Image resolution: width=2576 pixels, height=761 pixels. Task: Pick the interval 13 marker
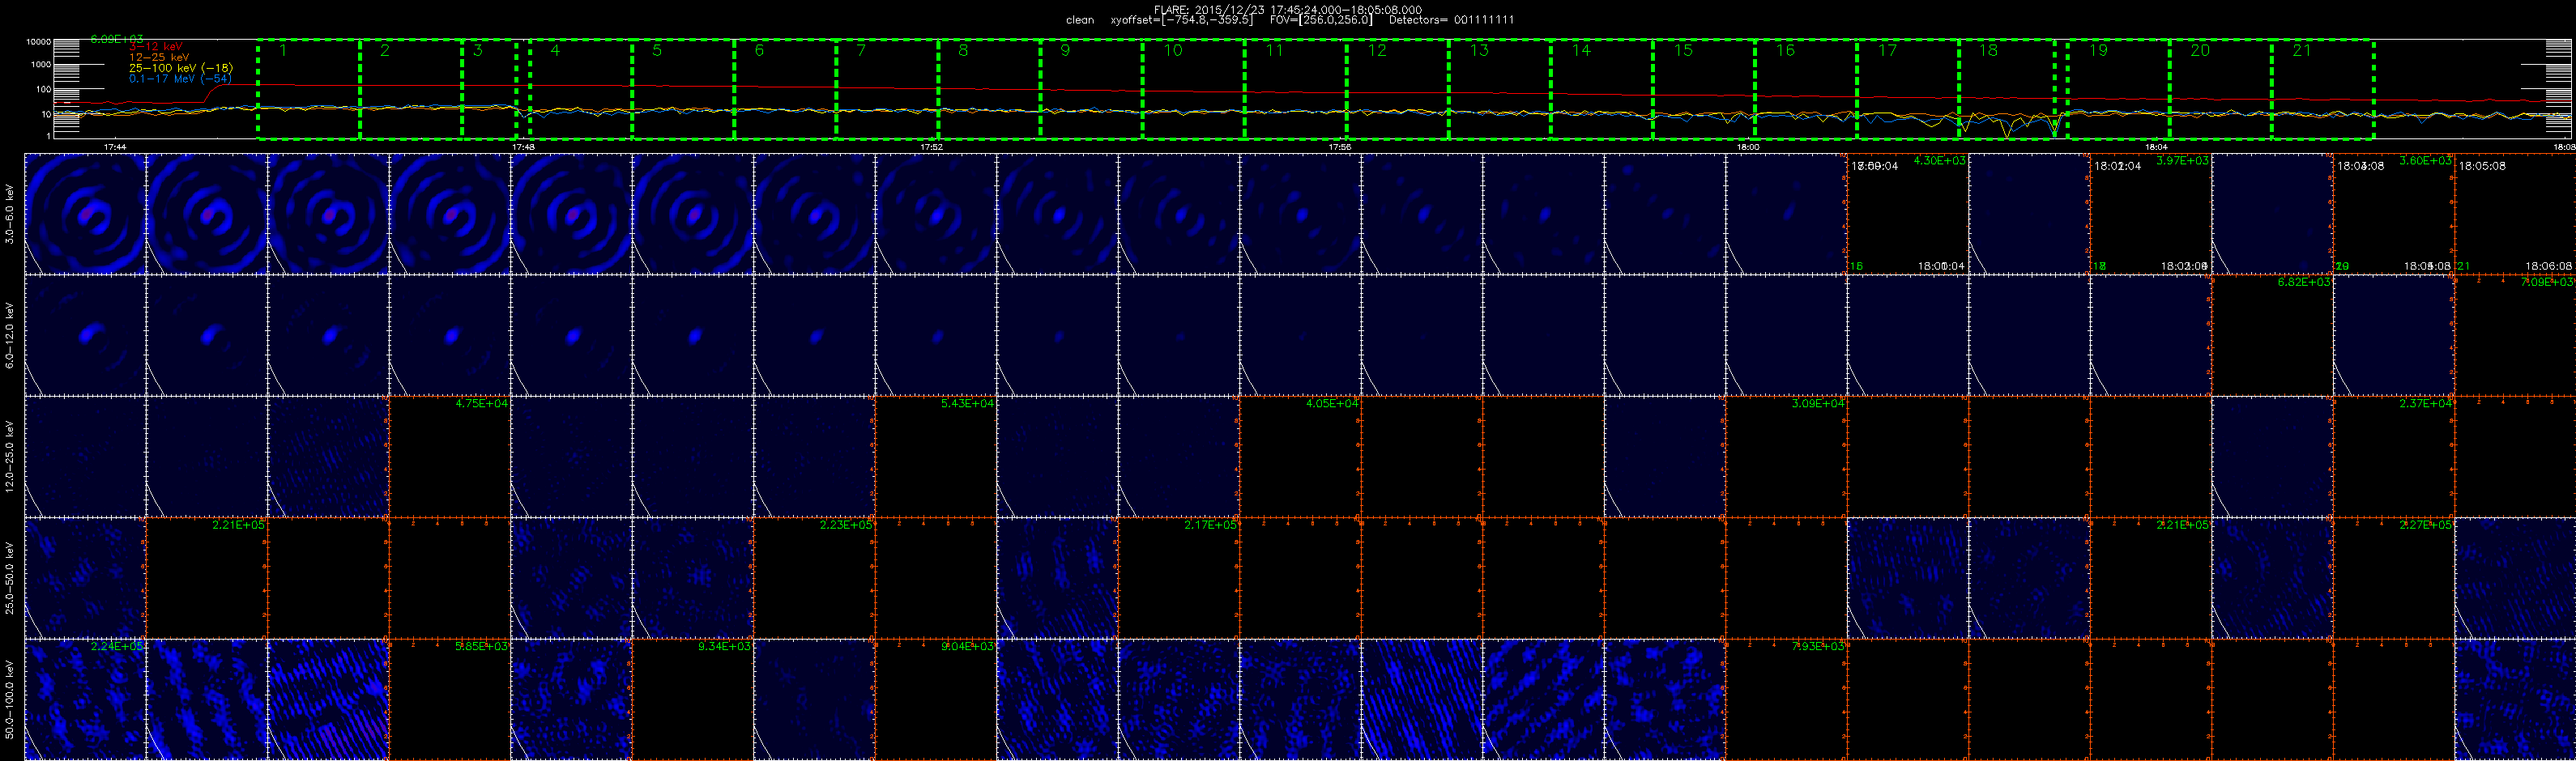click(1479, 50)
